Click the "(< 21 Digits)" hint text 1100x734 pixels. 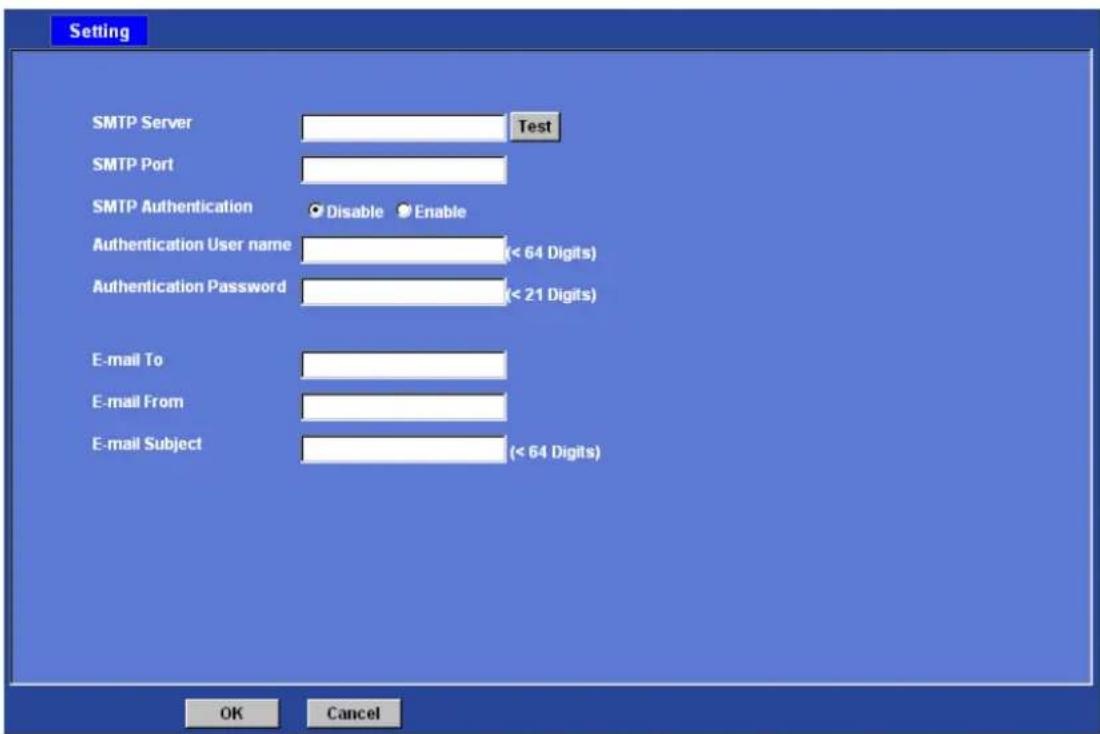(551, 295)
